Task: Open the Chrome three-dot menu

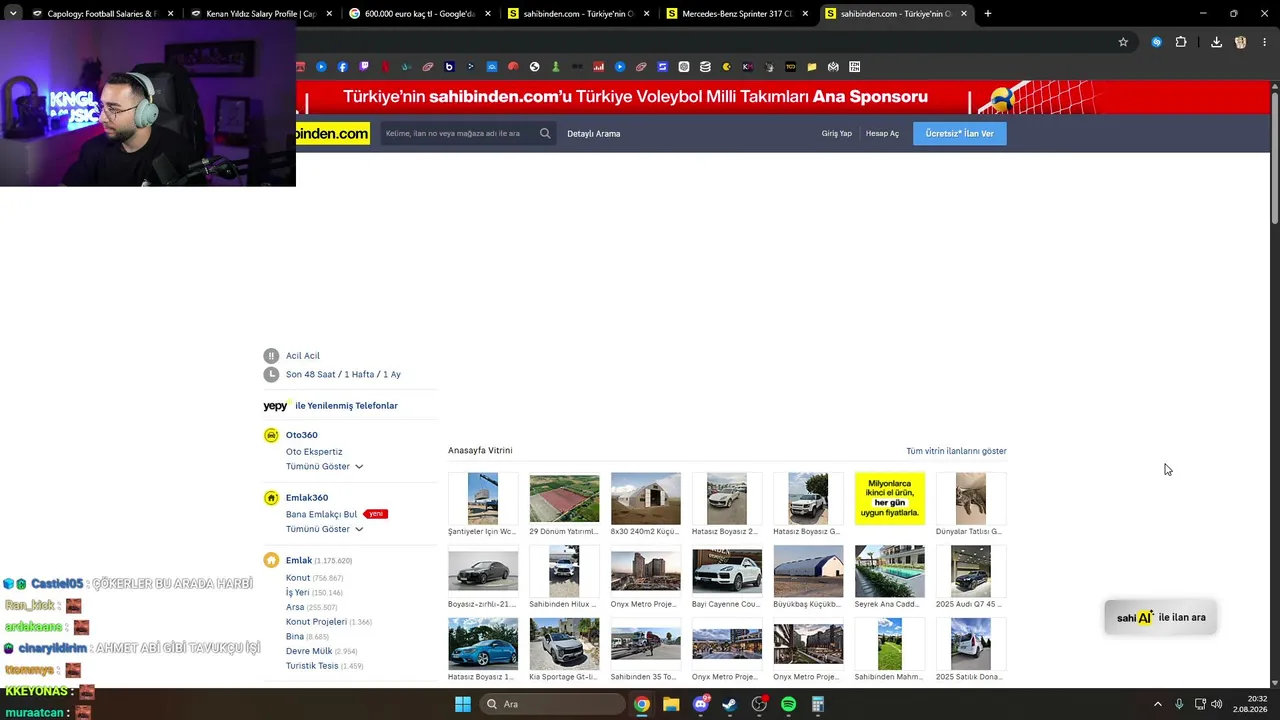Action: (x=1265, y=42)
